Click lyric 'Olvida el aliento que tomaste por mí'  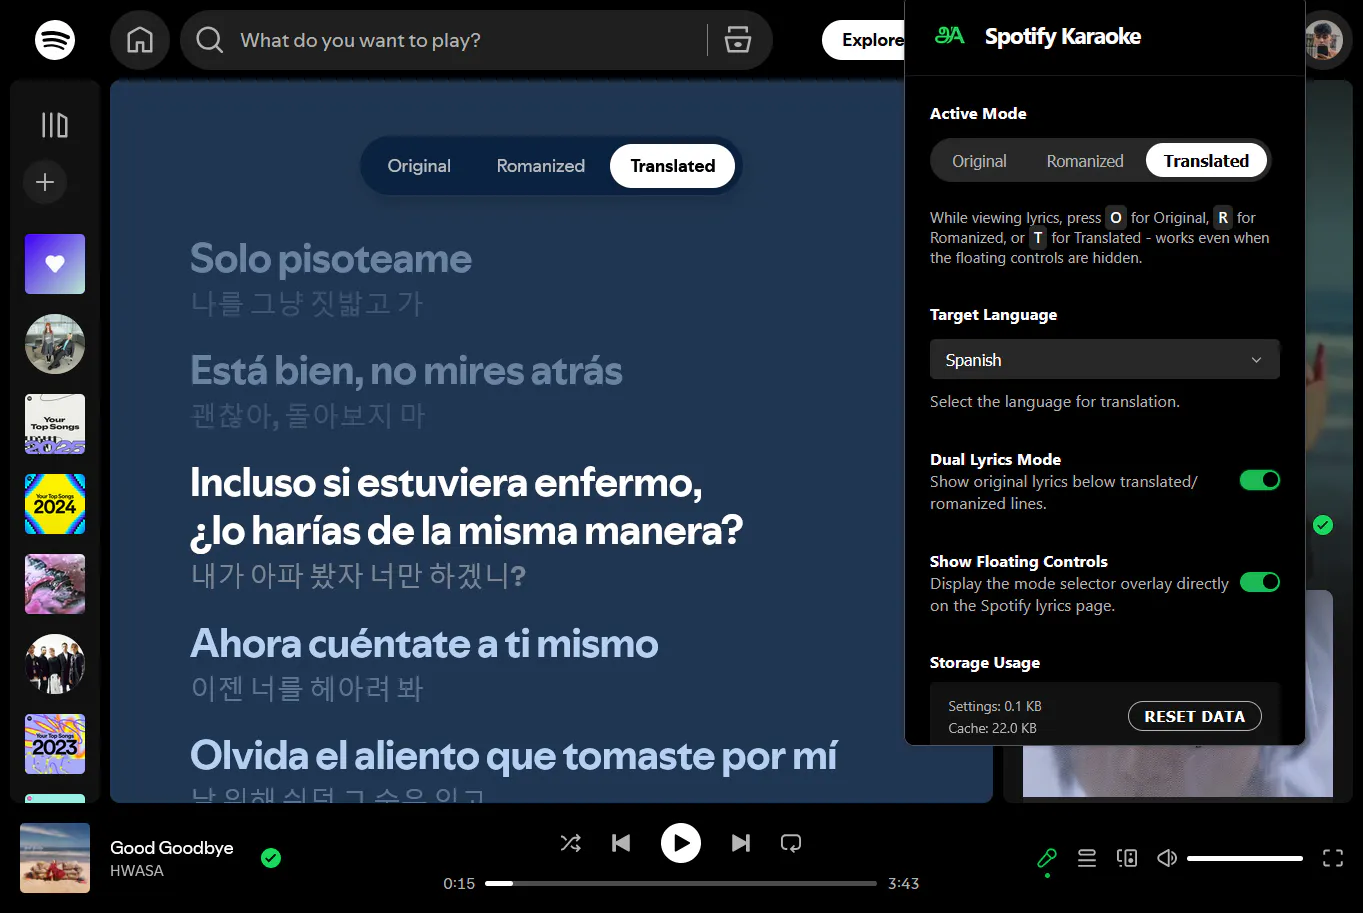pos(514,756)
